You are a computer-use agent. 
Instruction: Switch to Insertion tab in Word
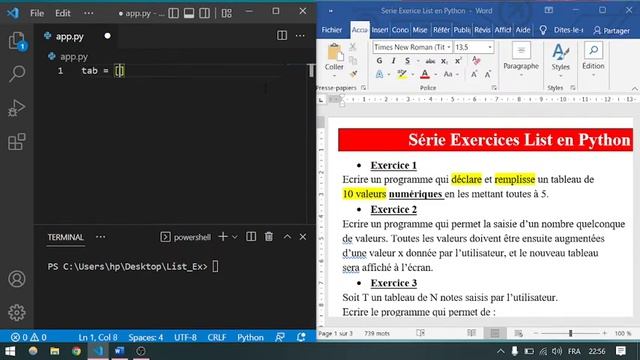380,30
